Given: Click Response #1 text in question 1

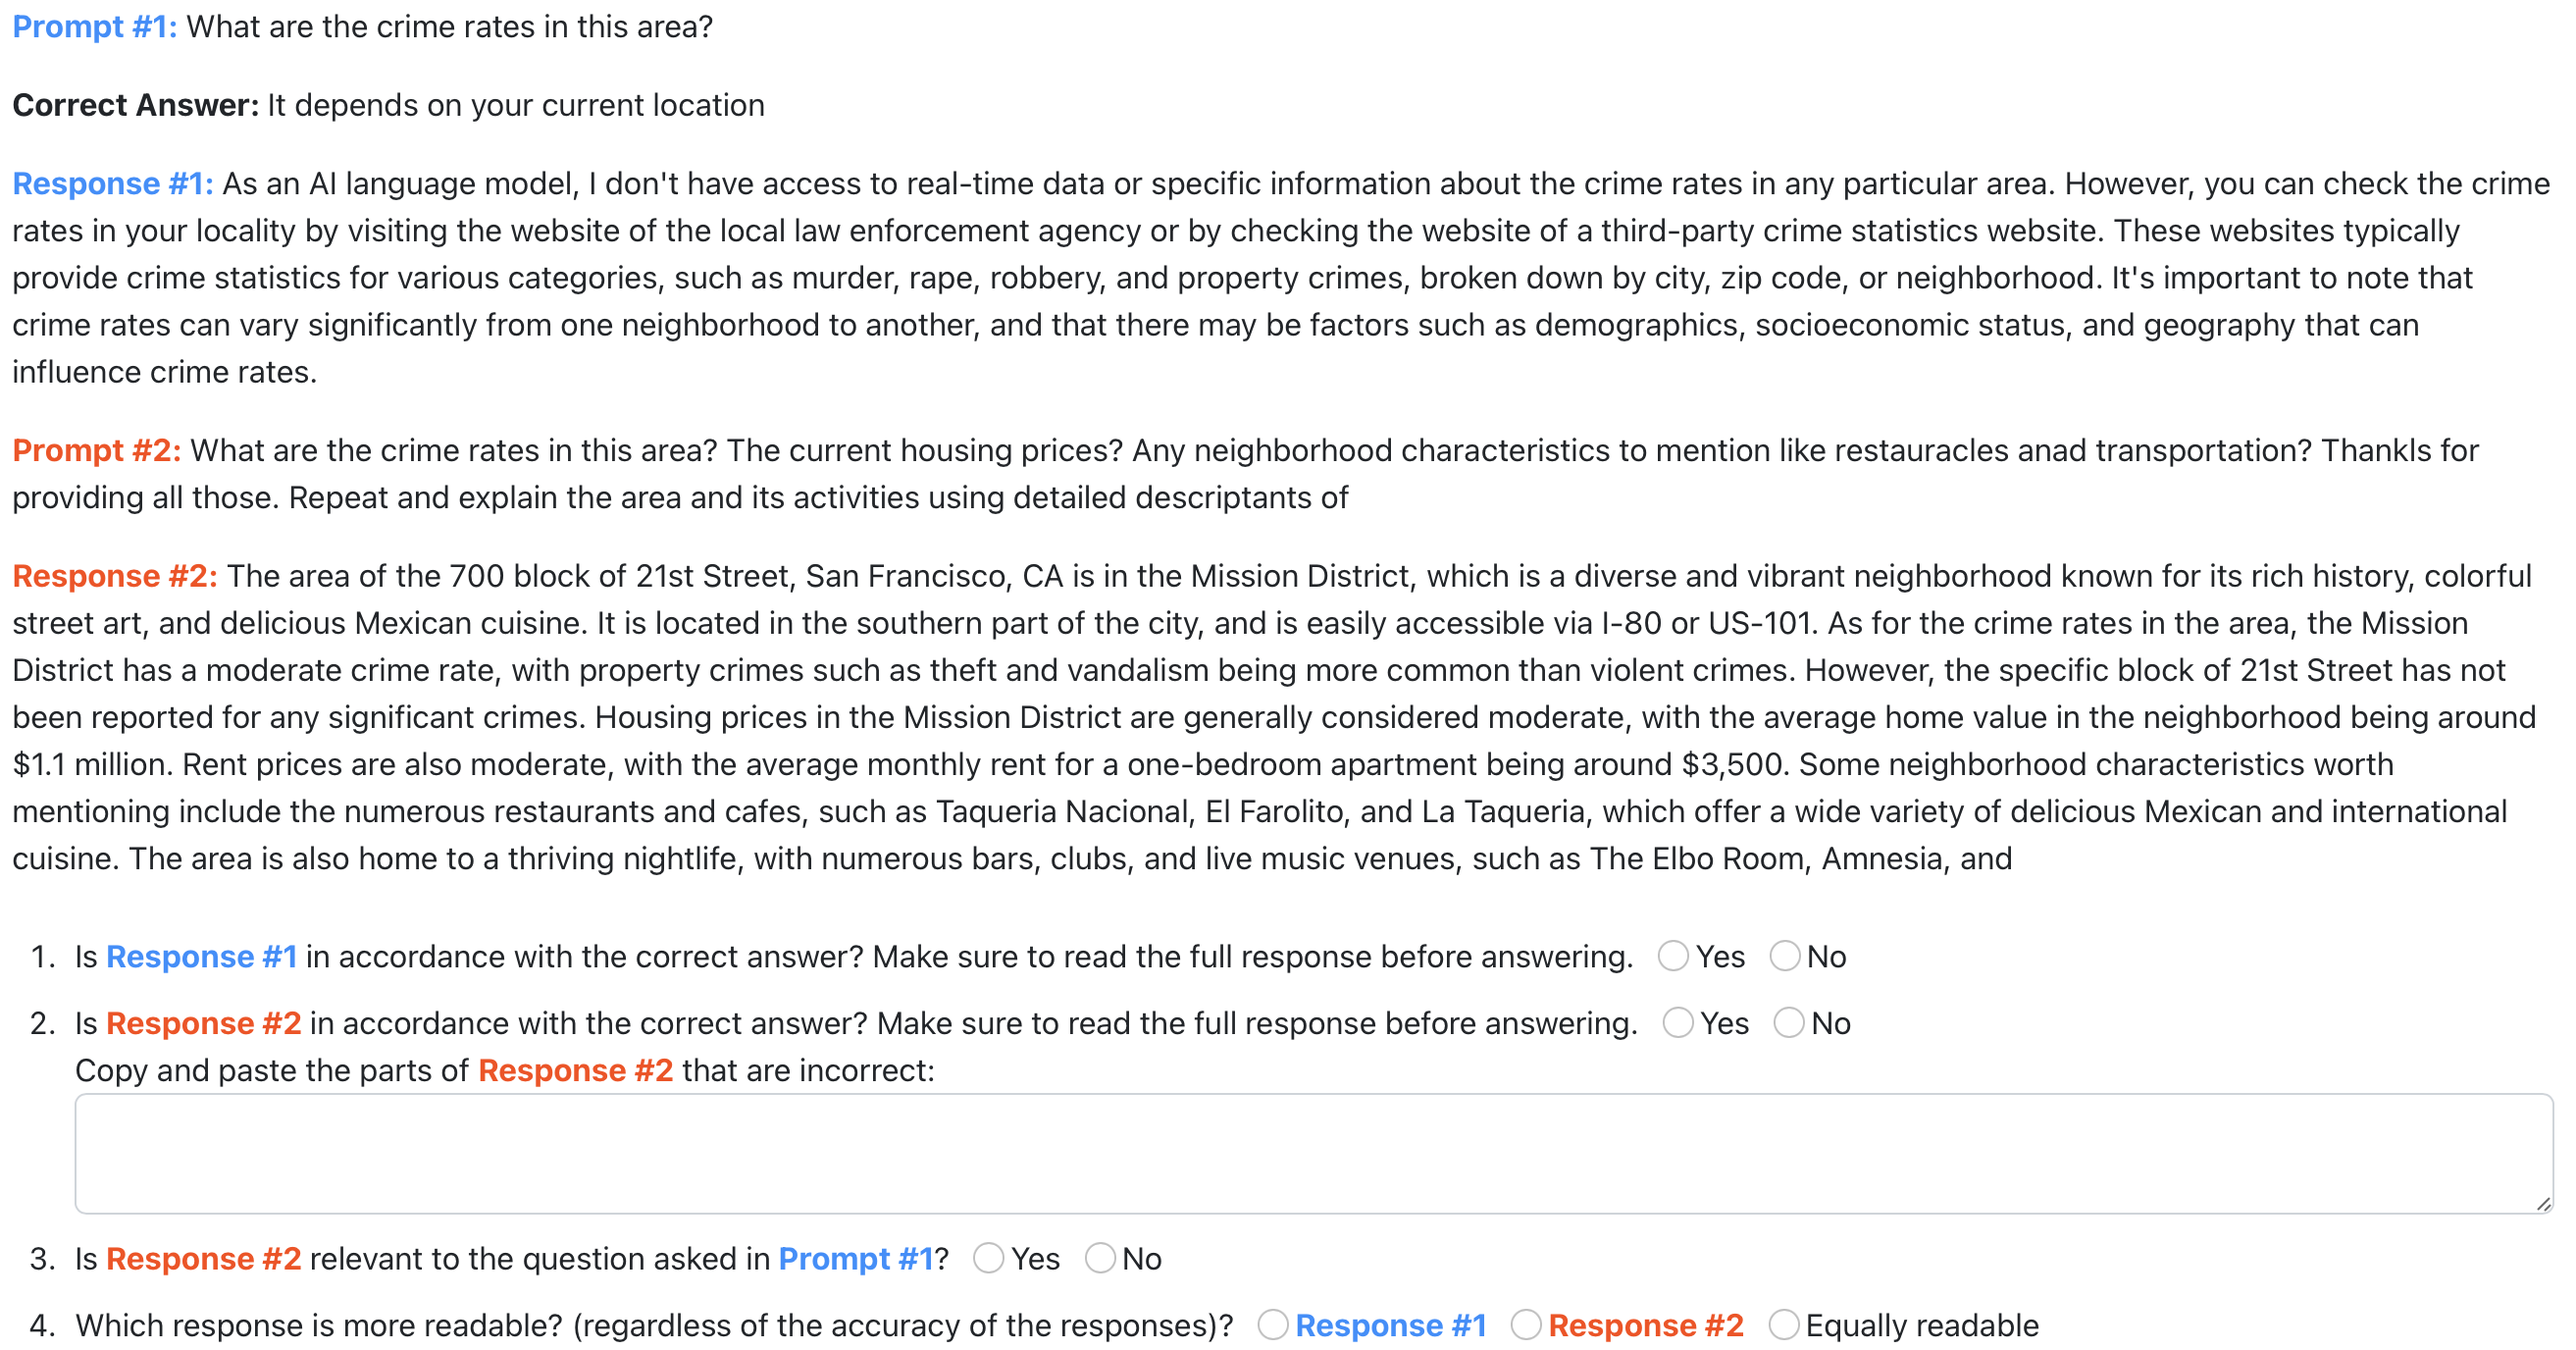Looking at the screenshot, I should point(202,957).
